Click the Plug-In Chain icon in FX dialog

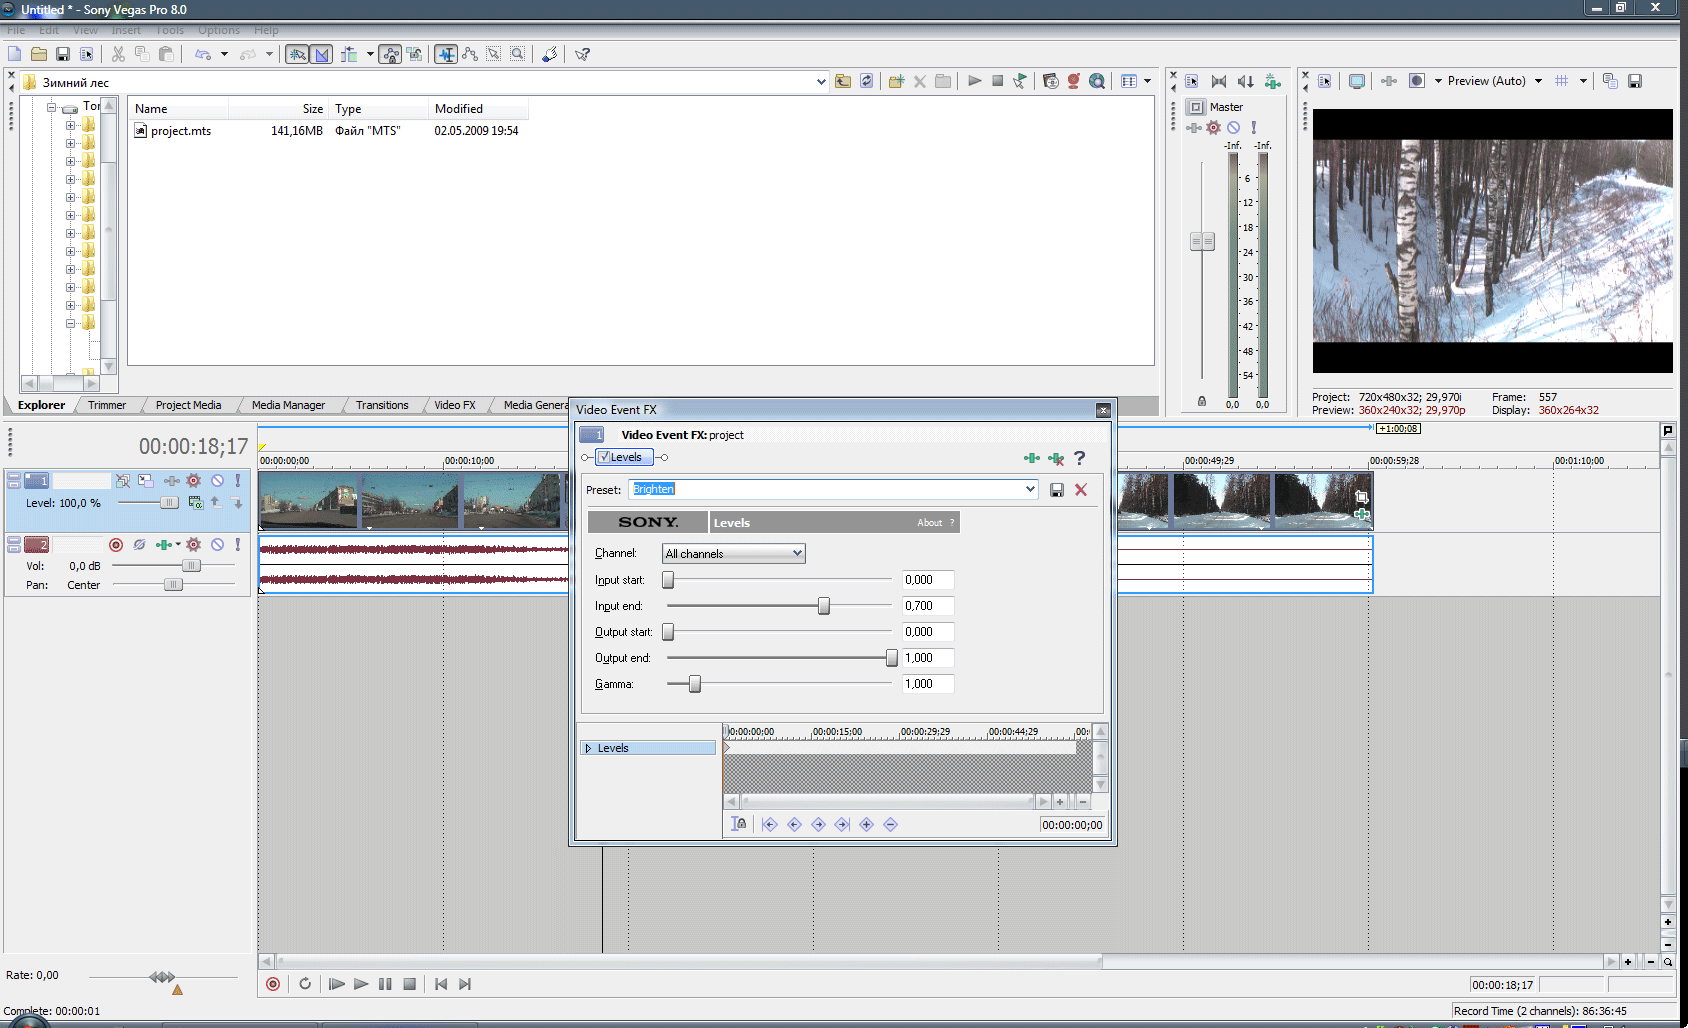point(1031,458)
